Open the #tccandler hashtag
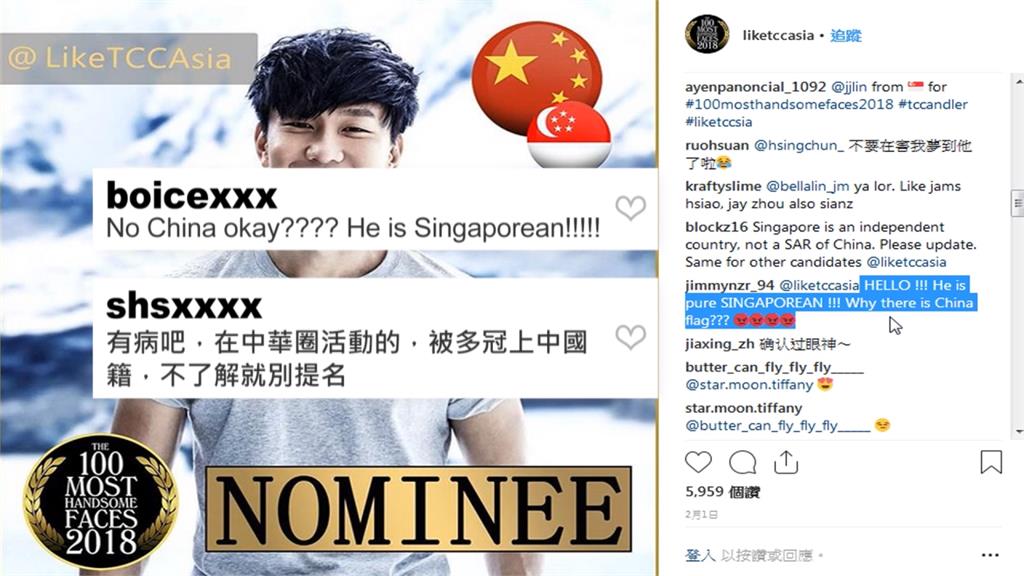This screenshot has width=1024, height=576. tap(933, 104)
